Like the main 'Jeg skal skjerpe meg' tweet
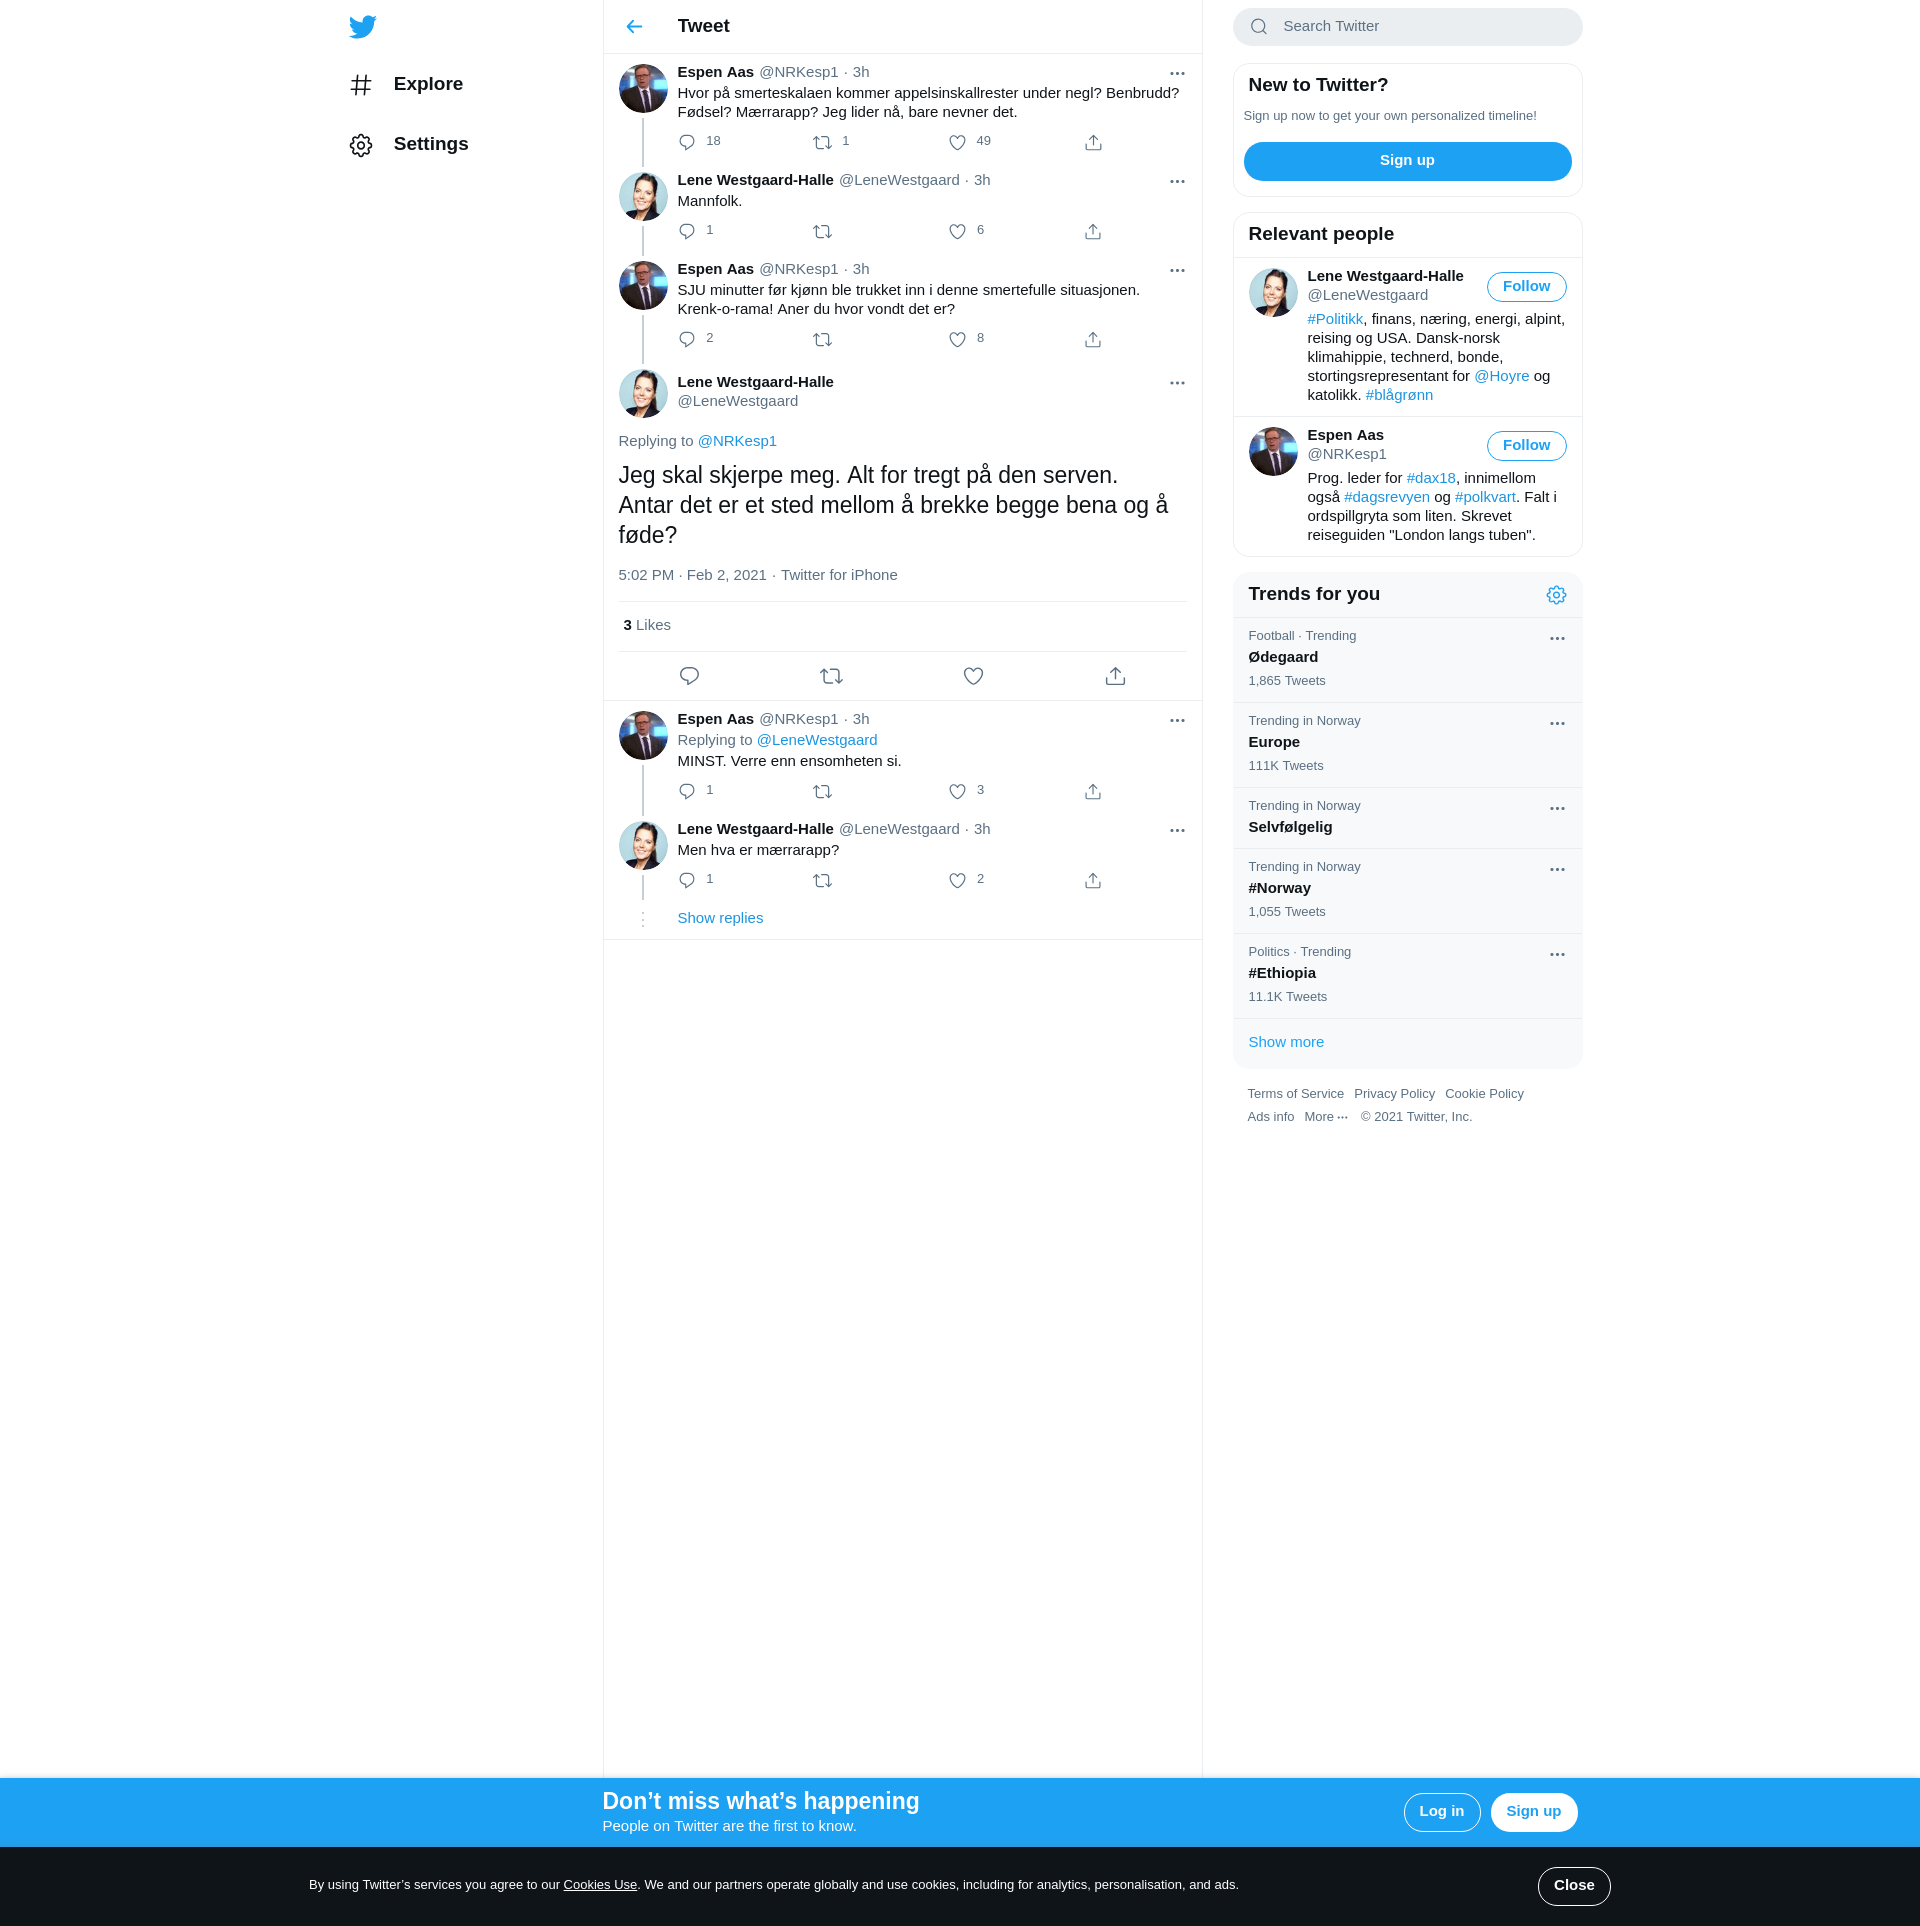The height and width of the screenshot is (1926, 1920). [973, 676]
